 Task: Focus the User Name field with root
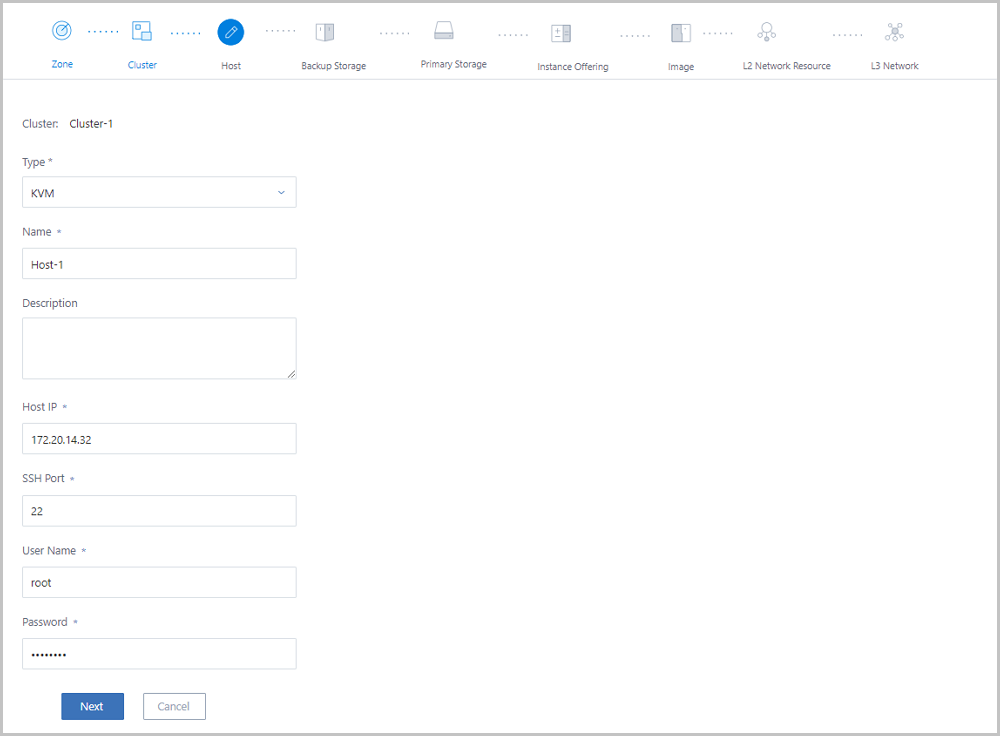pos(159,582)
